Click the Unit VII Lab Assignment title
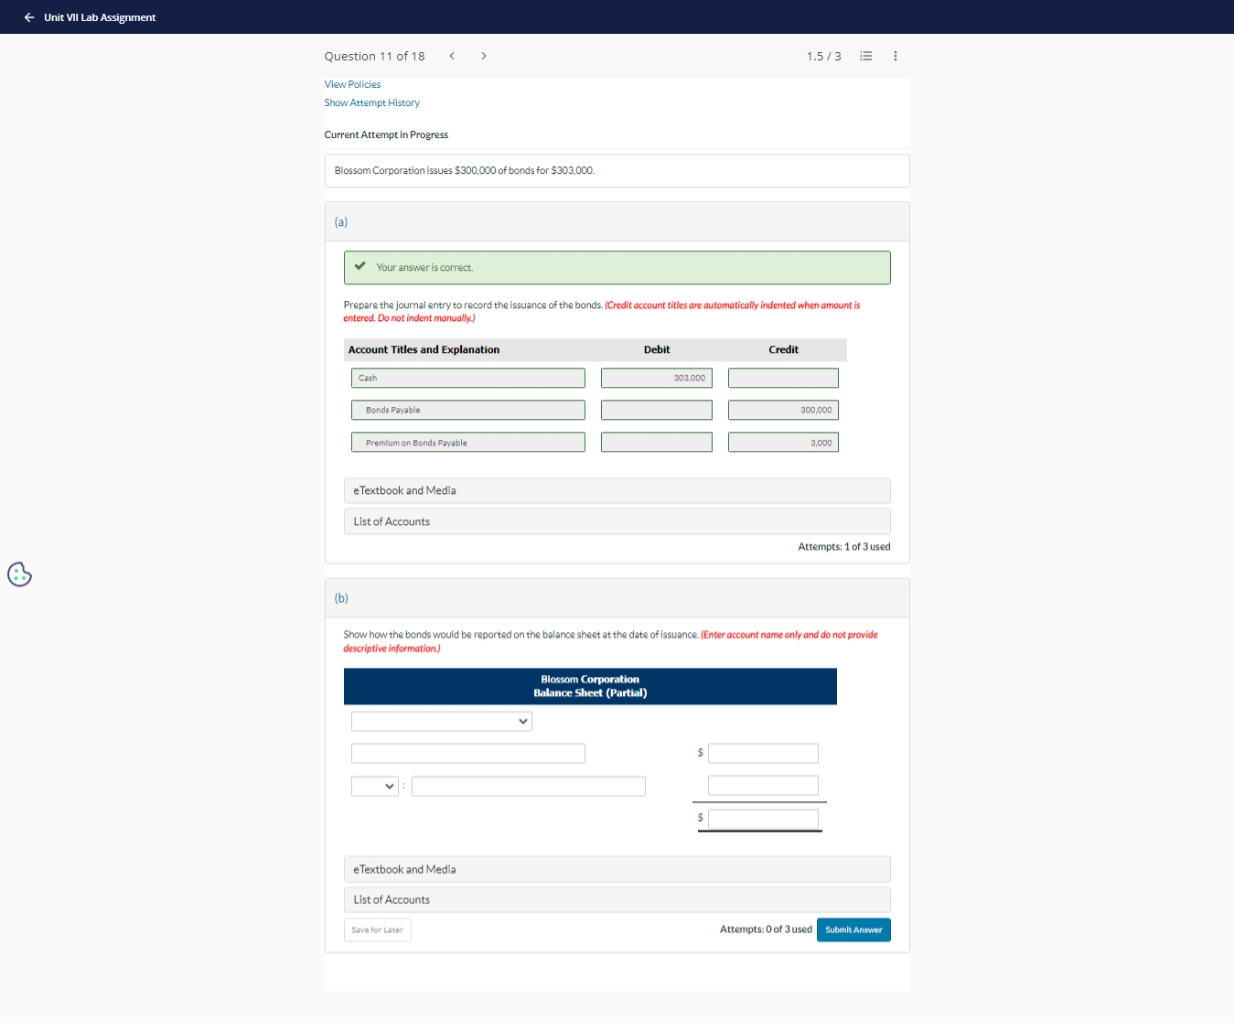This screenshot has width=1234, height=1023. [100, 17]
